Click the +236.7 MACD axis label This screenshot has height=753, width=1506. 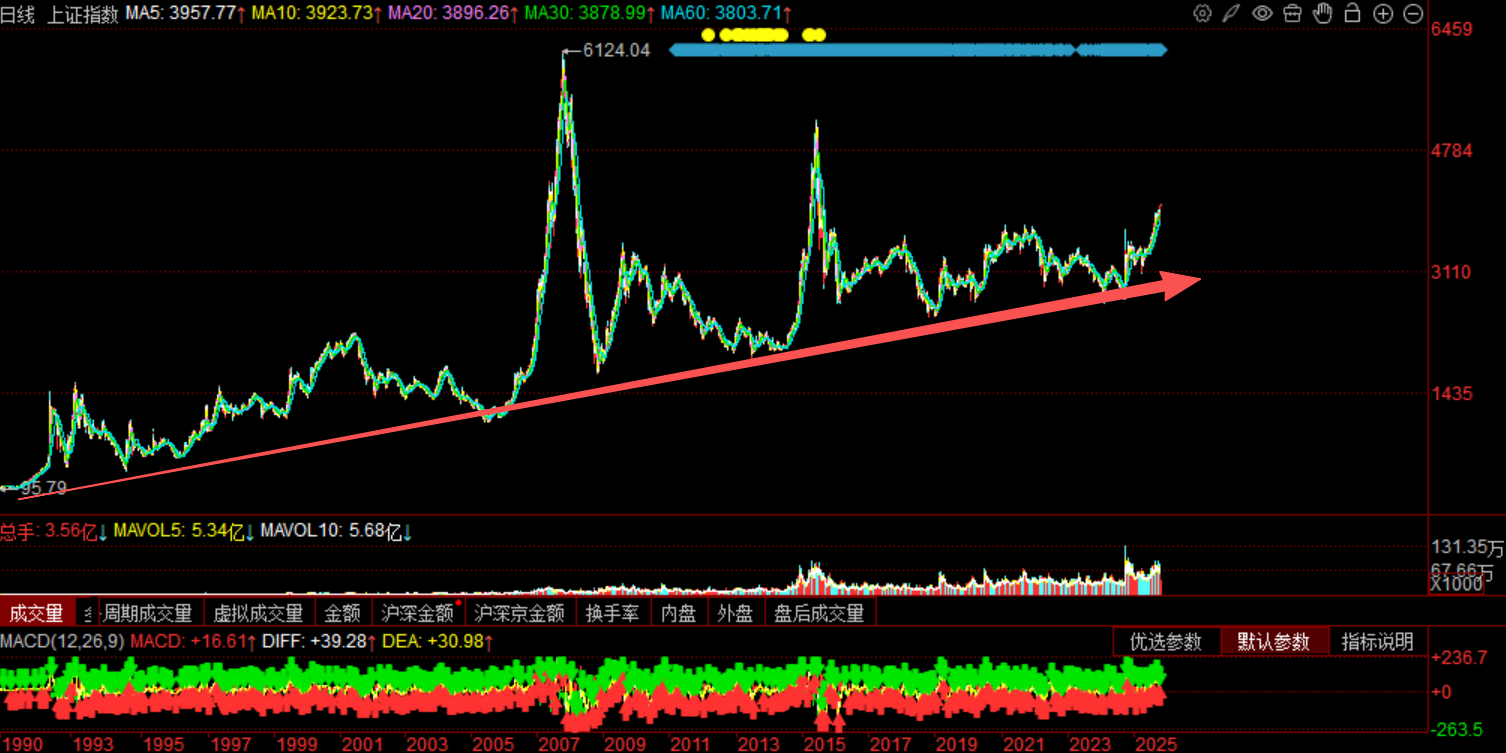point(1460,658)
